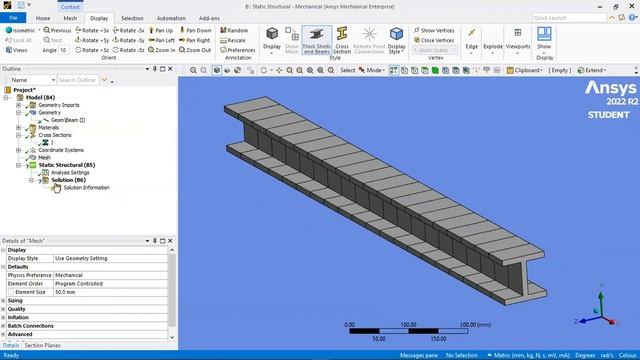640x360 pixels.
Task: Collapse the Geometry tree node
Action: 18,113
